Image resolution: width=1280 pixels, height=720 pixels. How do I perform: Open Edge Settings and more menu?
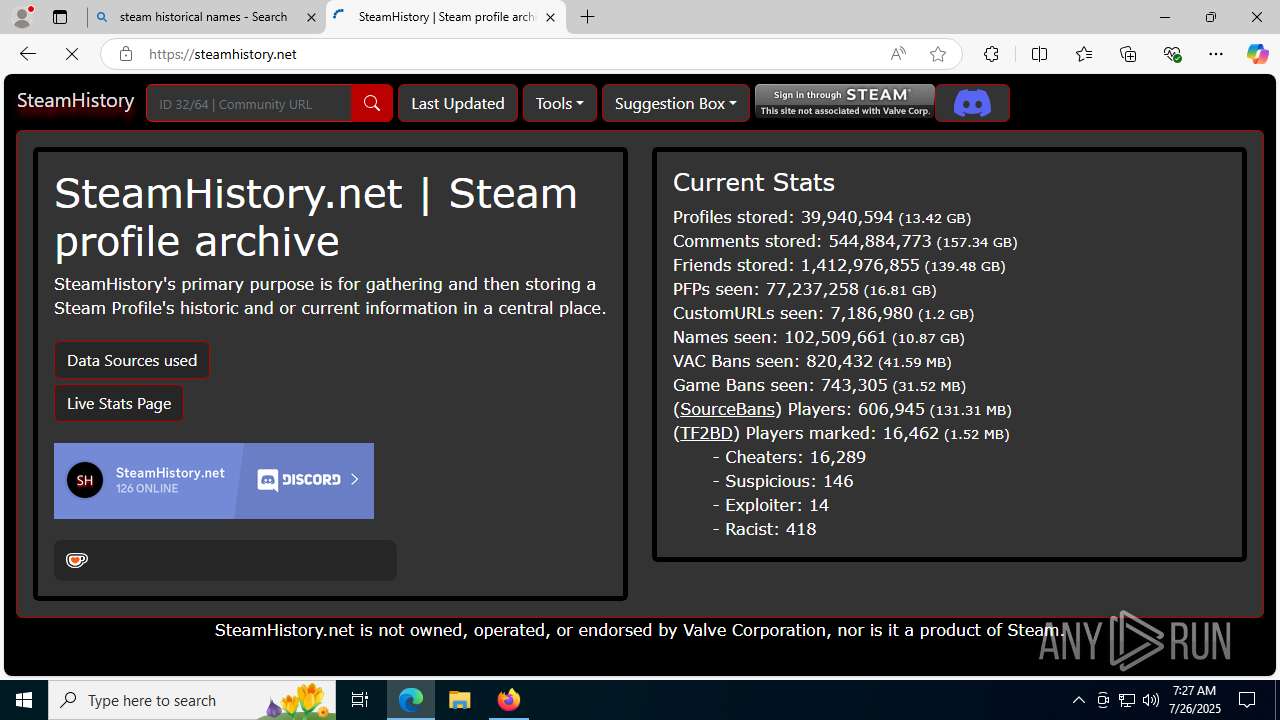pos(1216,54)
